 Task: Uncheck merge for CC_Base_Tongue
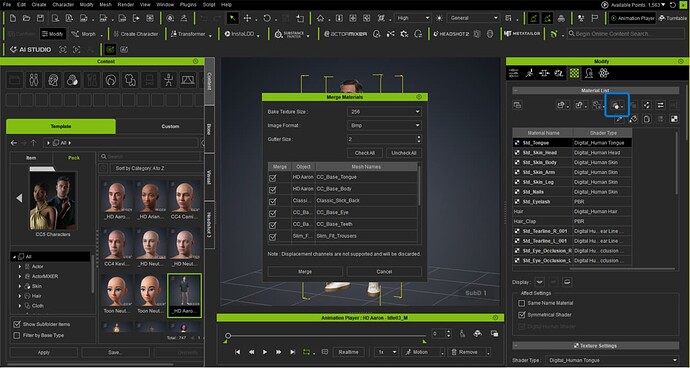coord(273,178)
